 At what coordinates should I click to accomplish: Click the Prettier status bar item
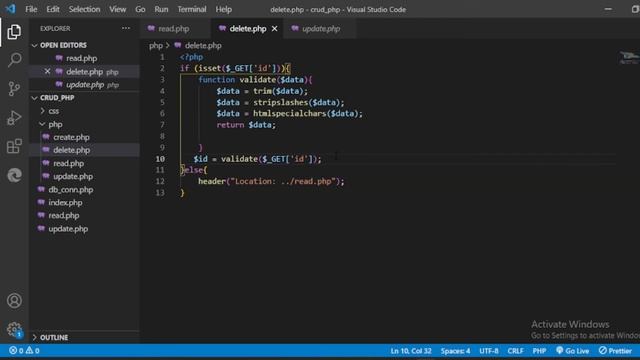click(x=615, y=351)
